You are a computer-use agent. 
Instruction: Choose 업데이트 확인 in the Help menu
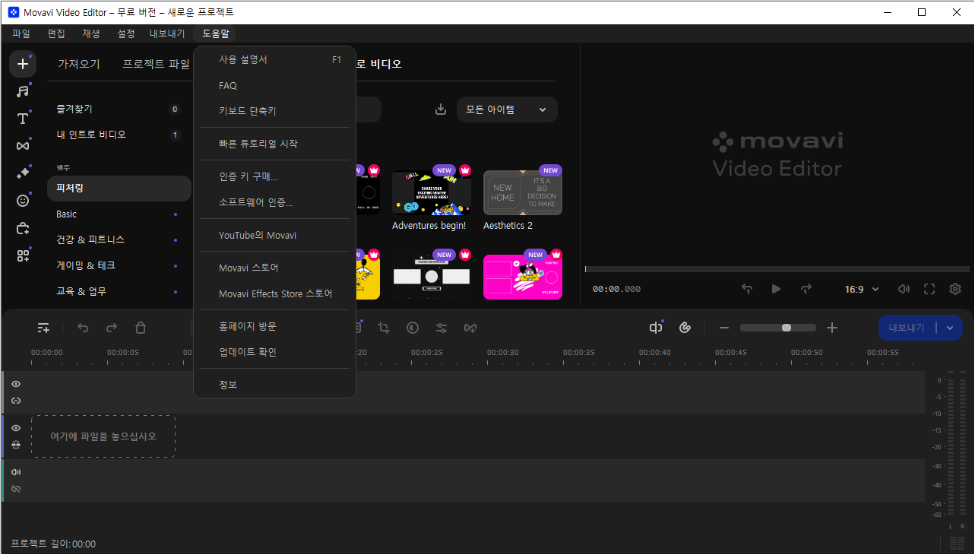tap(248, 352)
